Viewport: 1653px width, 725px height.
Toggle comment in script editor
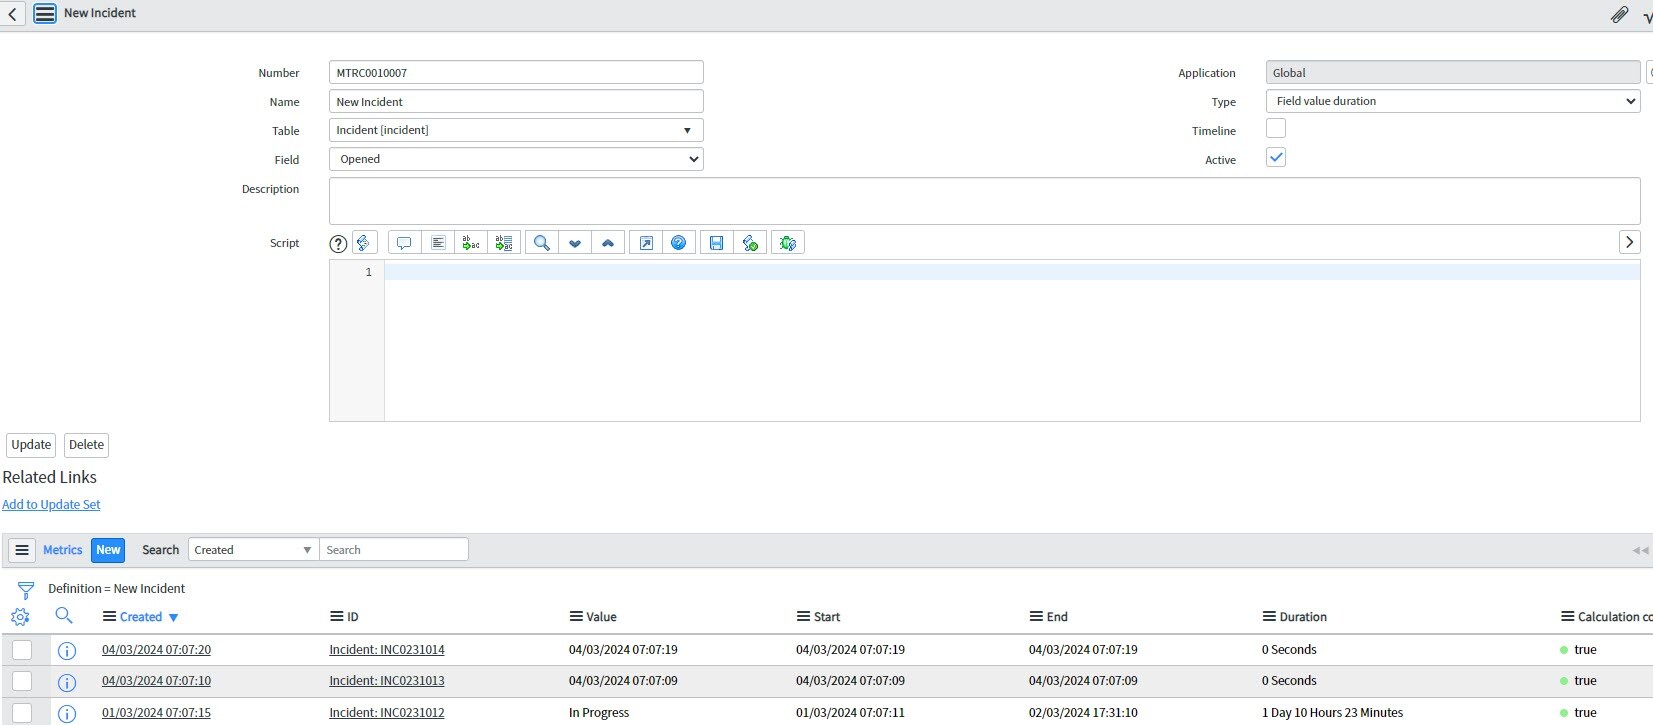(404, 243)
